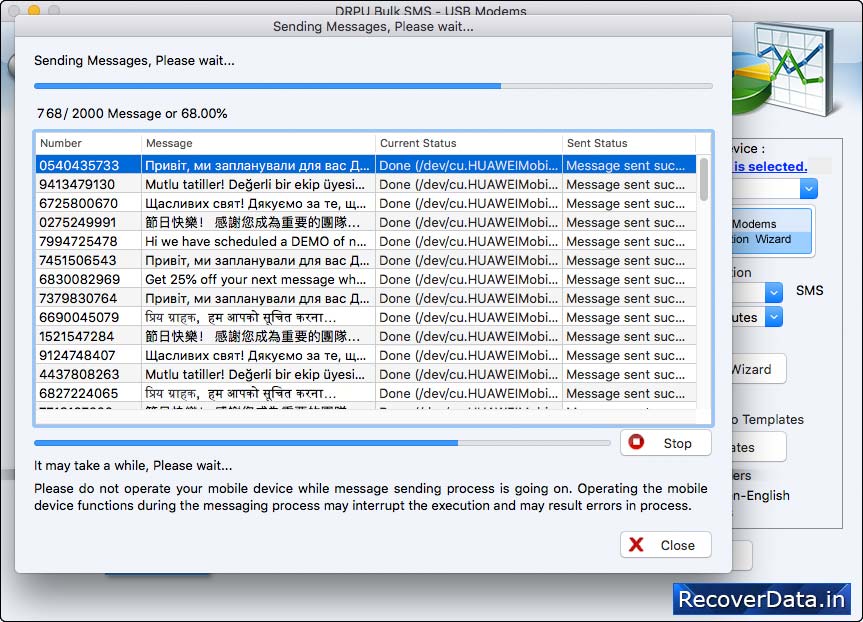The height and width of the screenshot is (622, 863).
Task: Click the SMS label in background window
Action: click(x=810, y=291)
